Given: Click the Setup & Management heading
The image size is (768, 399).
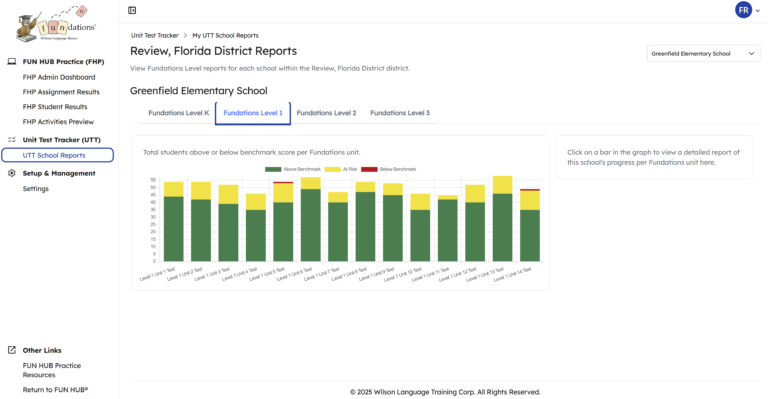Looking at the screenshot, I should pos(59,173).
